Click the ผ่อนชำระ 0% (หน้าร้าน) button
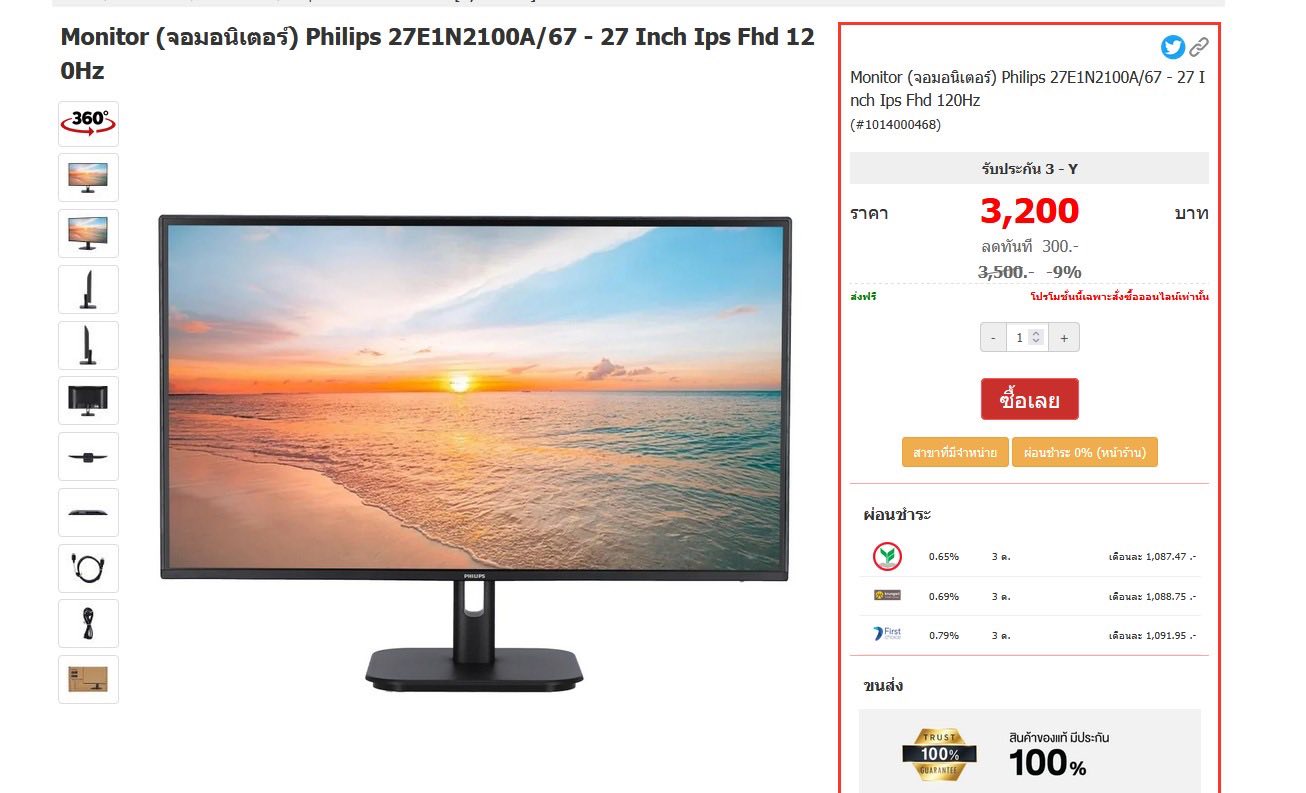 1085,453
